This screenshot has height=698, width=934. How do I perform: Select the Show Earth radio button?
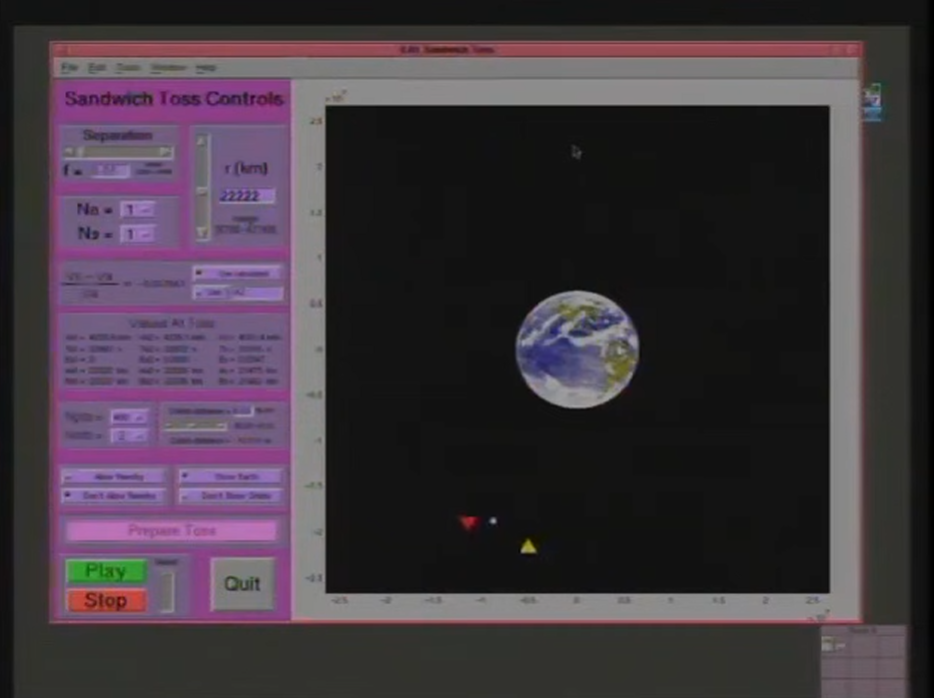click(231, 476)
